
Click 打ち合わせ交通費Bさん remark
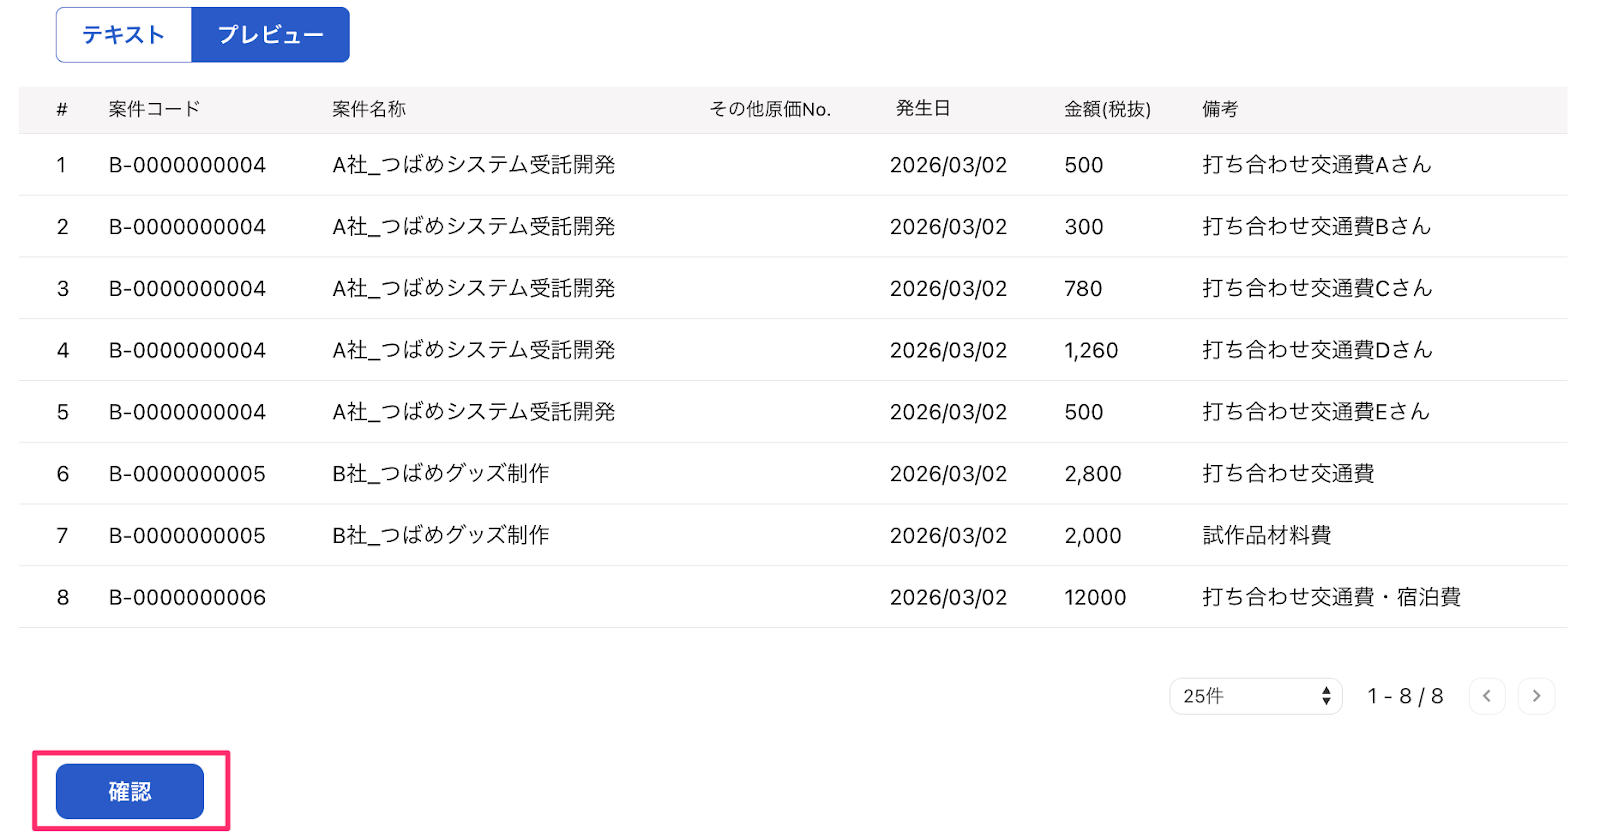click(1317, 227)
